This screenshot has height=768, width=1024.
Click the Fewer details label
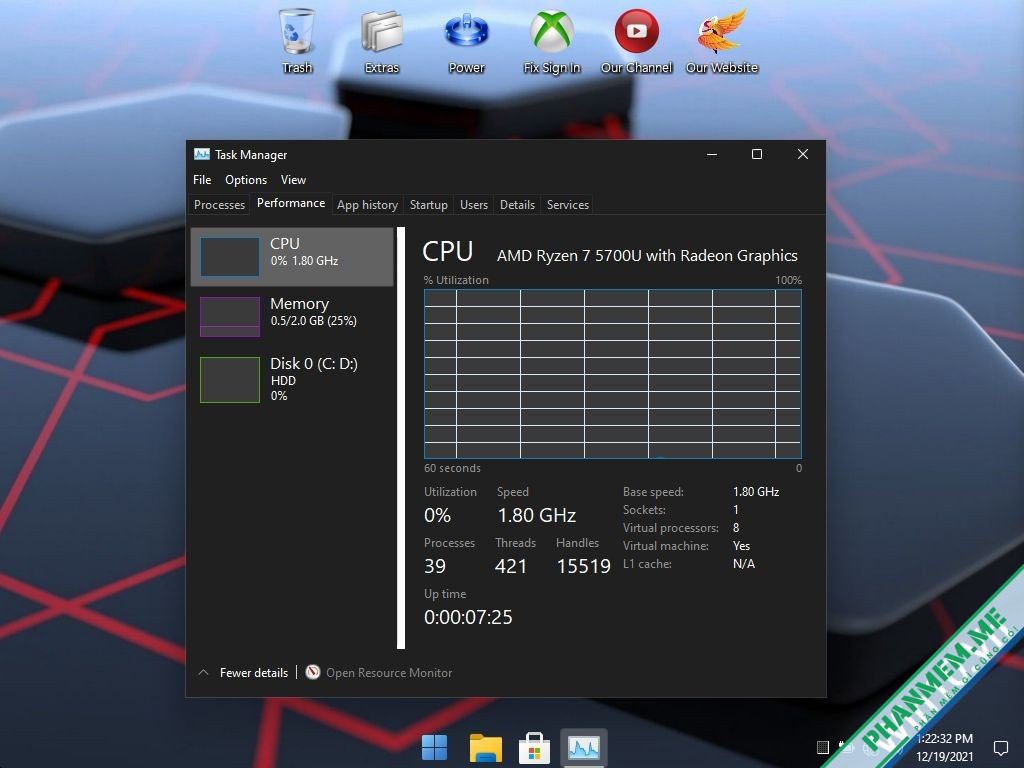point(253,673)
